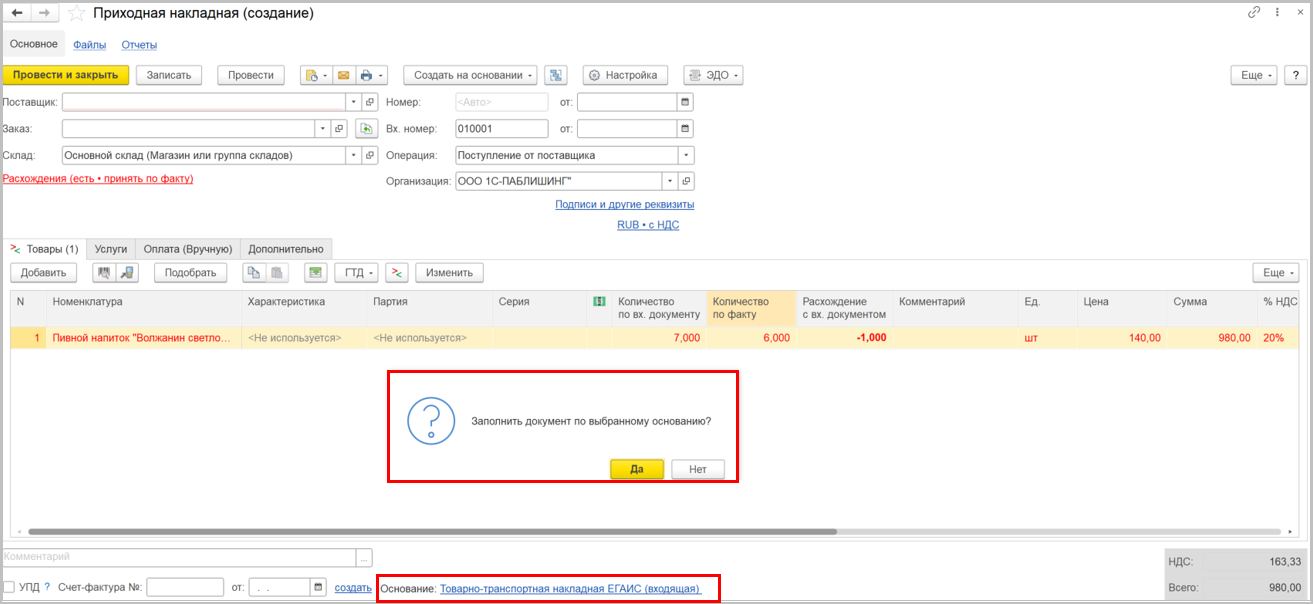Expand the Создать на основании menu
The width and height of the screenshot is (1313, 604).
click(x=470, y=76)
